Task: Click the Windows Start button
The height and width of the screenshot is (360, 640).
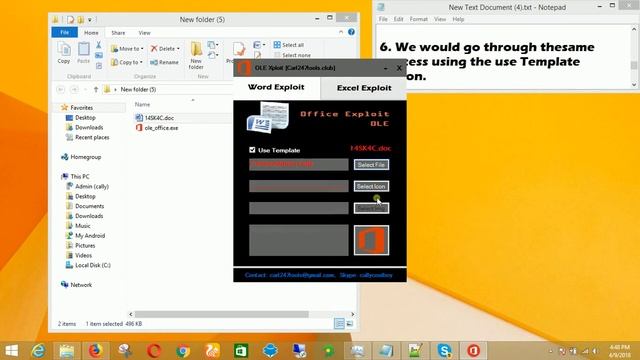Action: [x=11, y=351]
